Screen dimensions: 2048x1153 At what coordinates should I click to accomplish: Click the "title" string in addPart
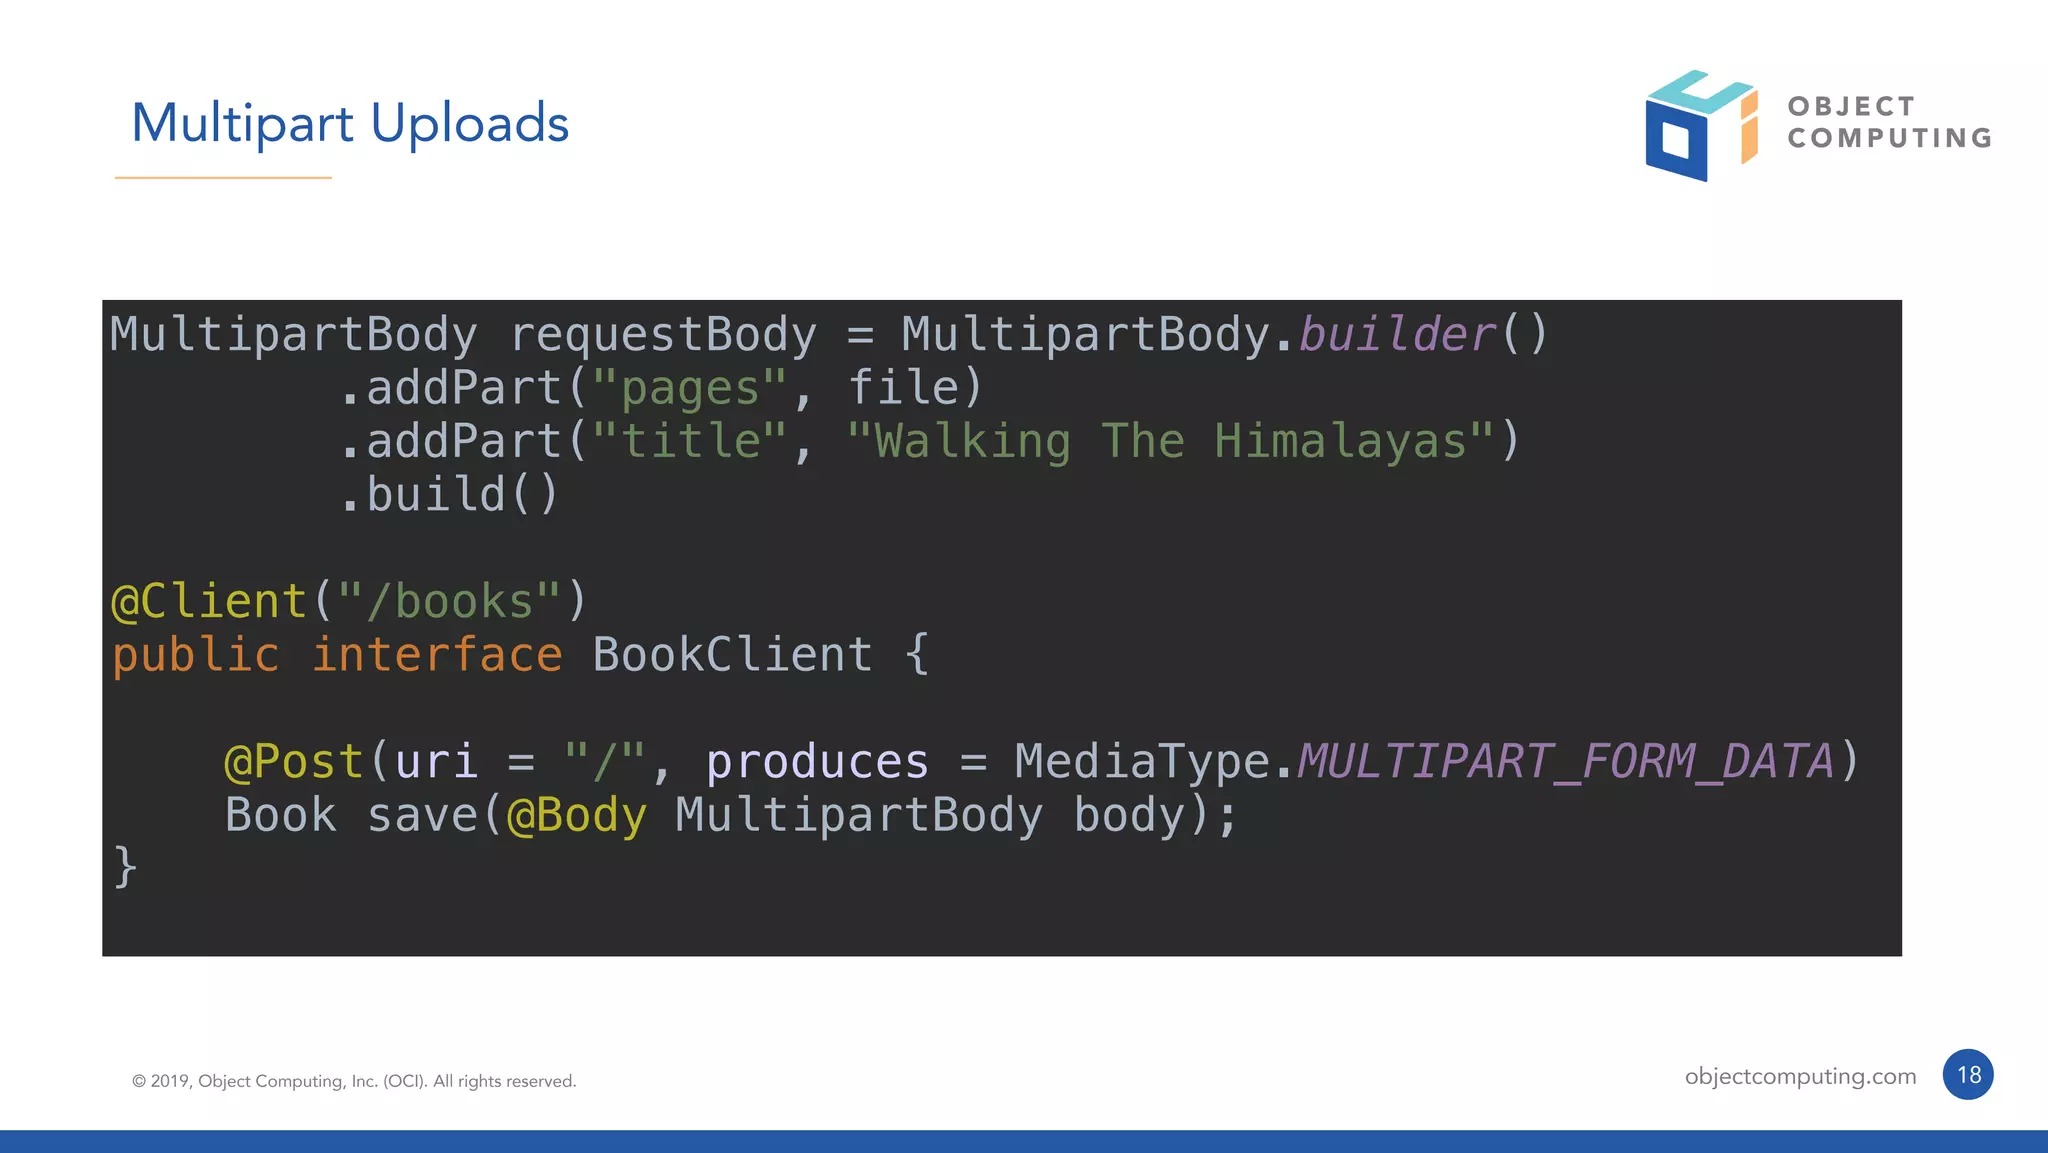coord(690,442)
